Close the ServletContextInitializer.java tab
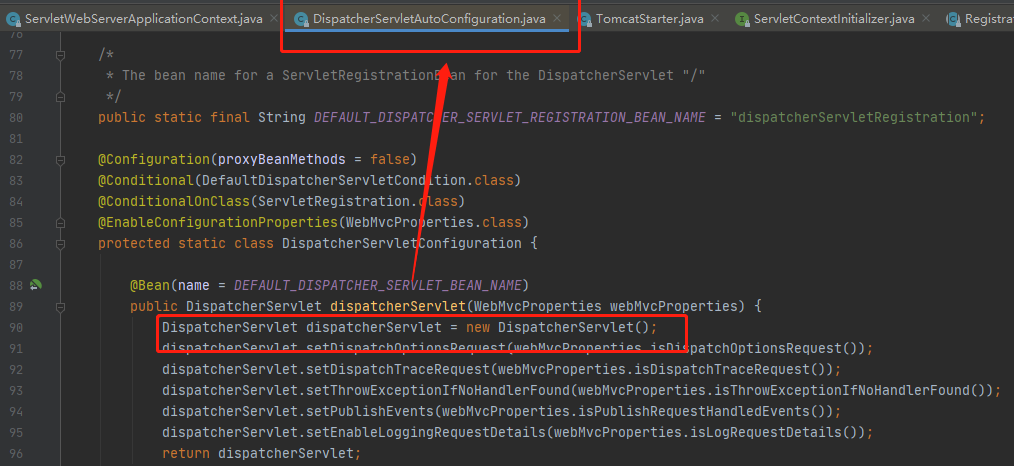 tap(926, 19)
